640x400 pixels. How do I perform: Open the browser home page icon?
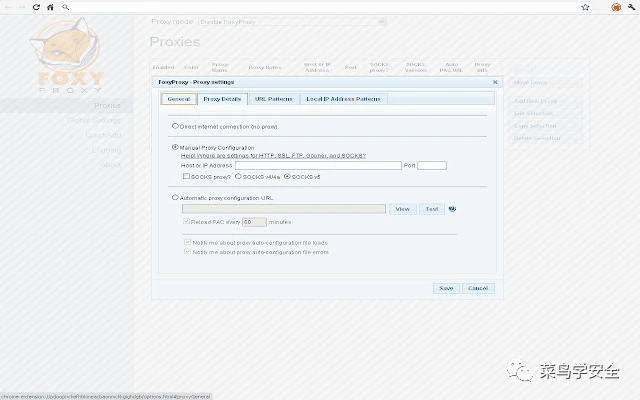[x=50, y=7]
